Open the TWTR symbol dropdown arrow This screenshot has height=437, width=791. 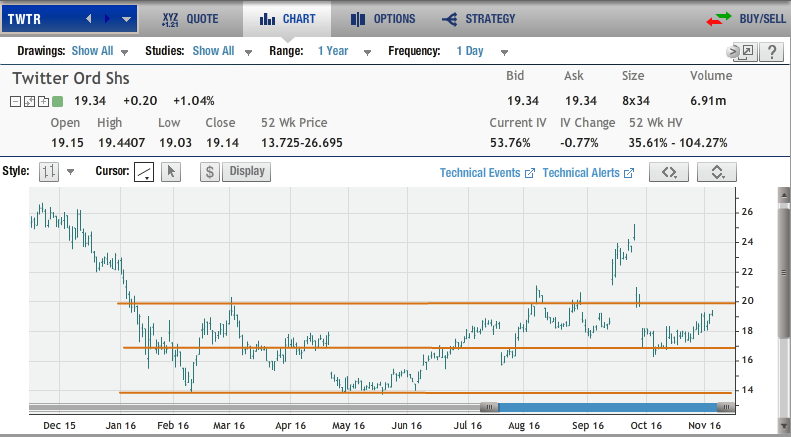point(127,20)
